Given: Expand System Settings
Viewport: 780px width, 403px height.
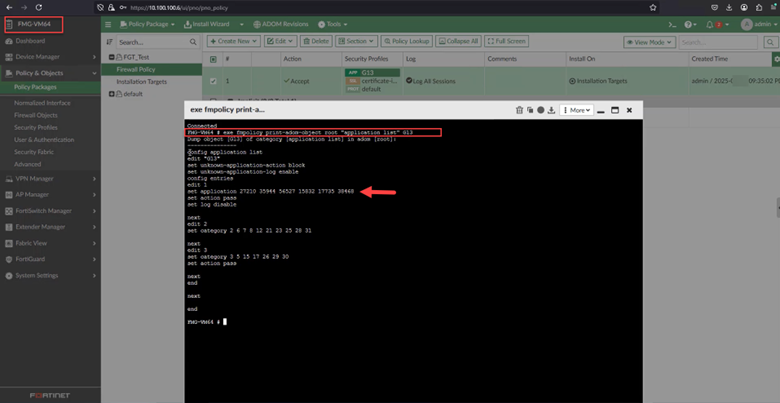Looking at the screenshot, I should [x=50, y=276].
